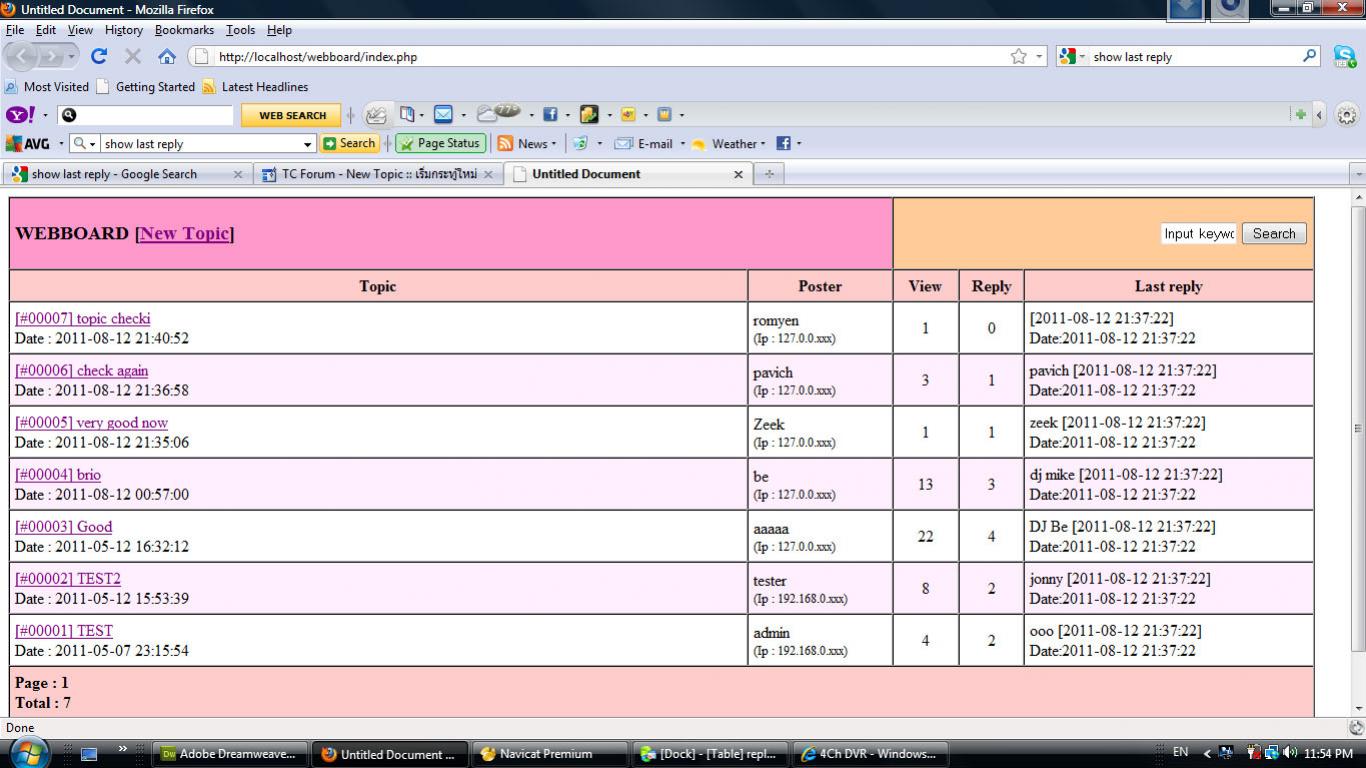Viewport: 1366px width, 768px height.
Task: Open the Yahoo logo dropdown arrow
Action: pos(45,115)
